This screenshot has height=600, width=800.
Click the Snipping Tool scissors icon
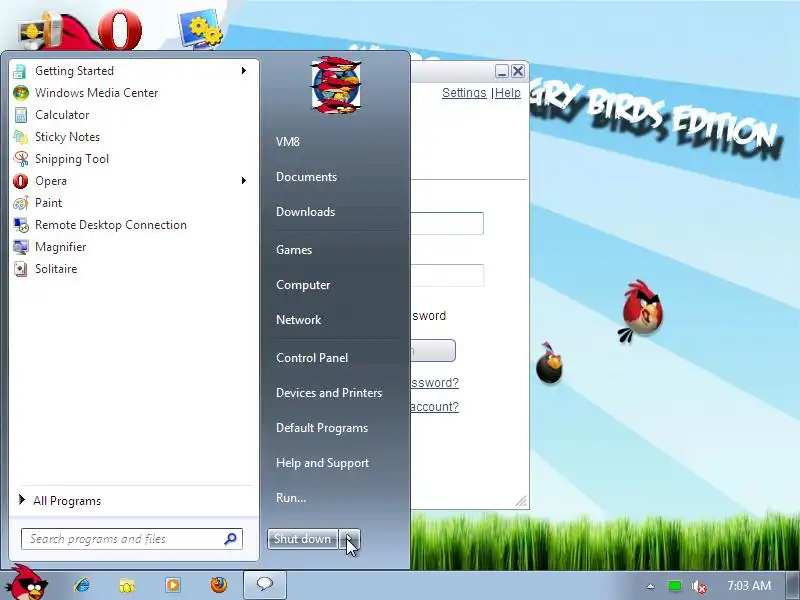[x=20, y=159]
